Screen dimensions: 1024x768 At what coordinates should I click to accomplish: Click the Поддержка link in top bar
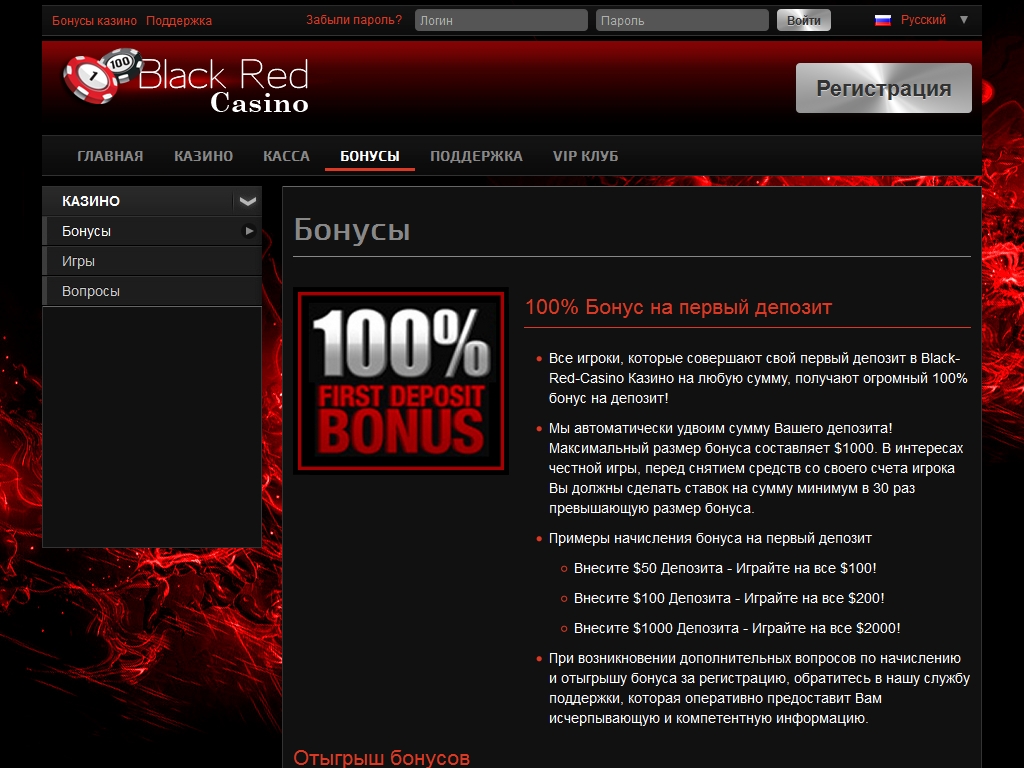(179, 20)
